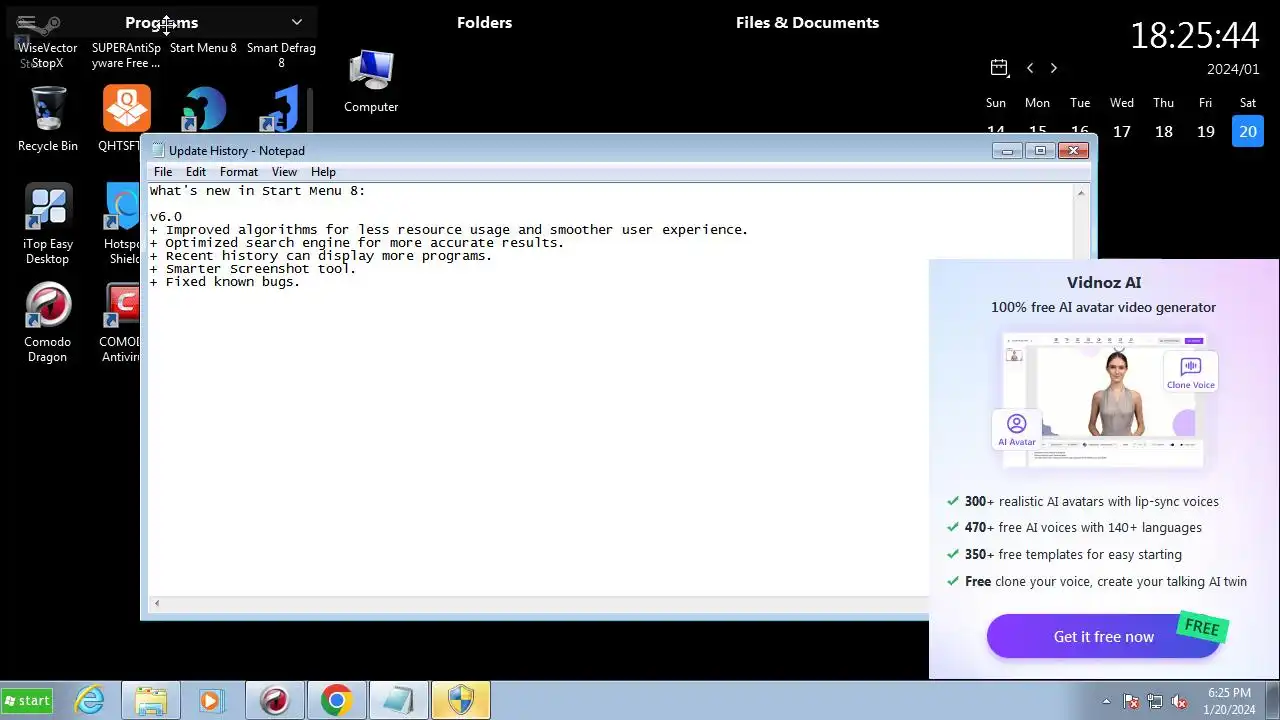Click the 'Smarter Screenshot tool.' line
The height and width of the screenshot is (720, 1280).
click(x=253, y=269)
